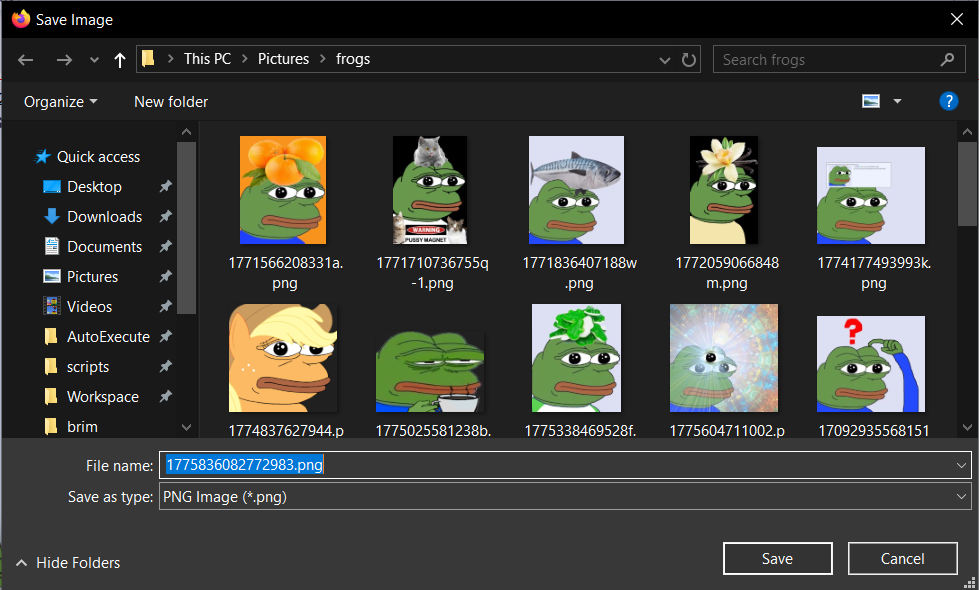The height and width of the screenshot is (590, 979).
Task: Click file list scroll up arrow
Action: (967, 132)
